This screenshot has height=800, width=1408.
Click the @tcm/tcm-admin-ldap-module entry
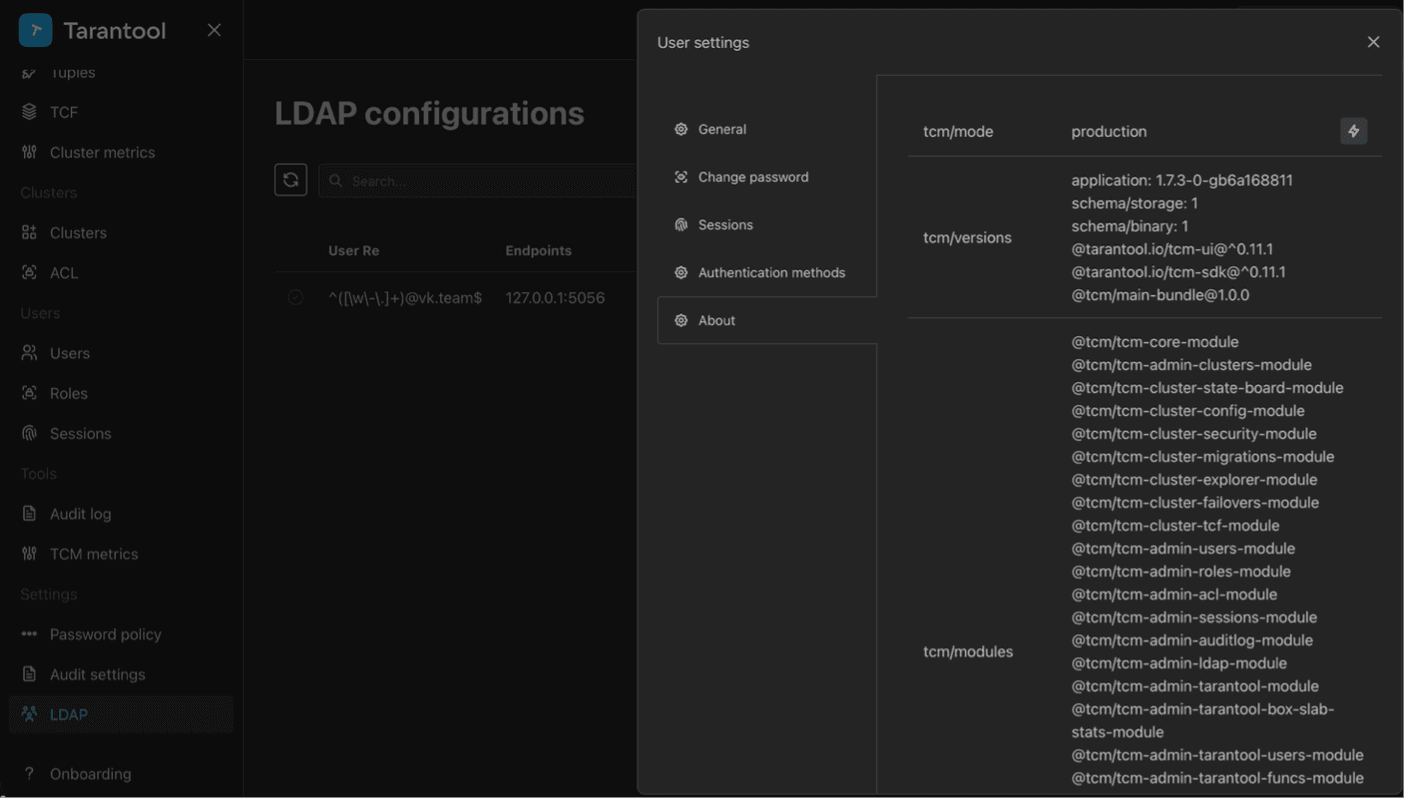(1179, 663)
